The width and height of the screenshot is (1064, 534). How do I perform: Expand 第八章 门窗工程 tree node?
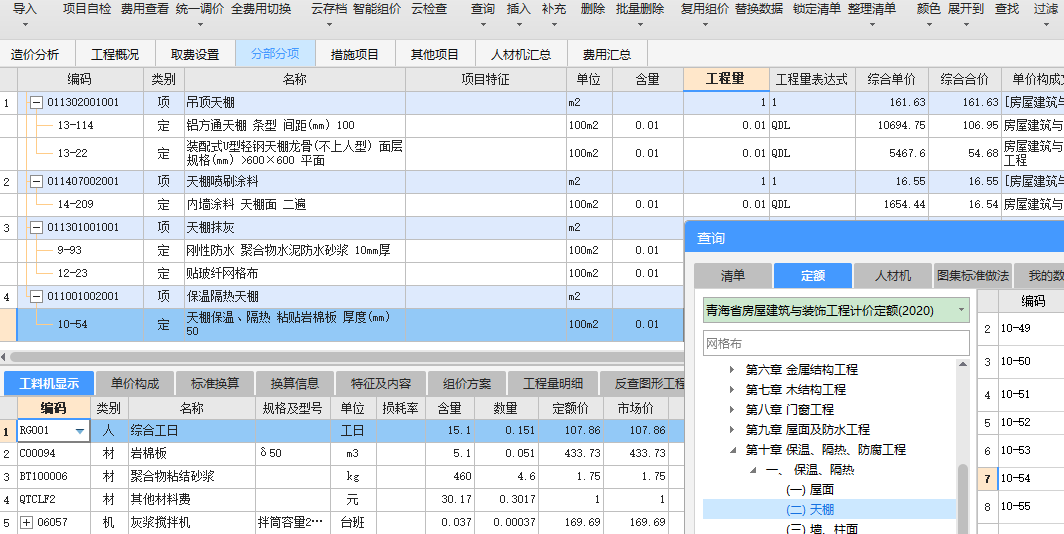coord(732,410)
